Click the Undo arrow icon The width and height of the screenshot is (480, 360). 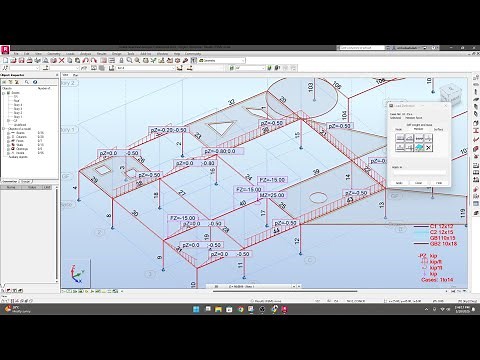(x=86, y=60)
